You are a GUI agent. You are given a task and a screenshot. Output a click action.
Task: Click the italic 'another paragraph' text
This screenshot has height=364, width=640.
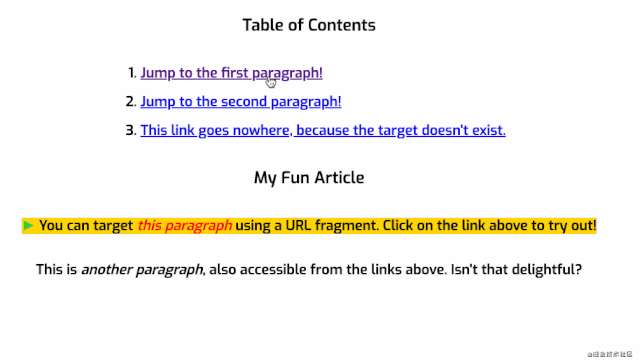(142, 270)
